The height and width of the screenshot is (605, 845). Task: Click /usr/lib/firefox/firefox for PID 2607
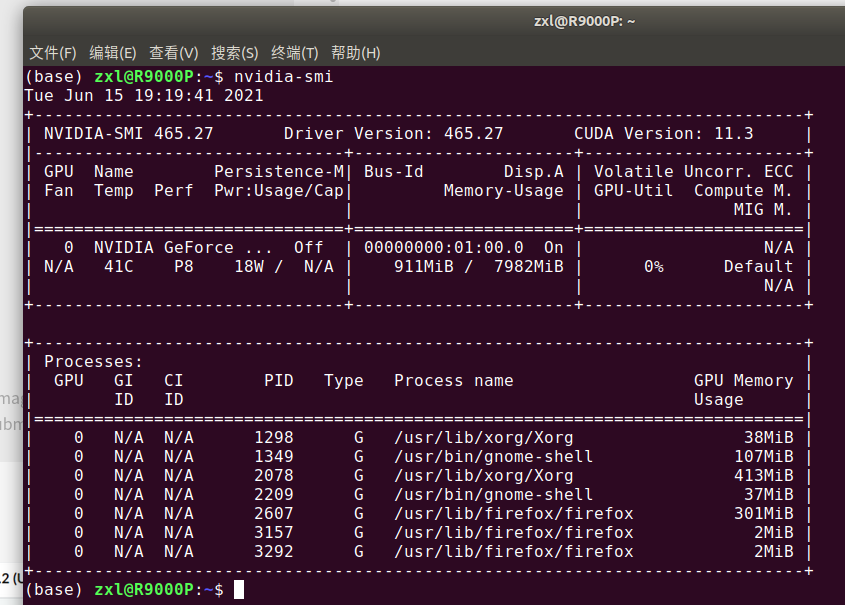tap(514, 513)
